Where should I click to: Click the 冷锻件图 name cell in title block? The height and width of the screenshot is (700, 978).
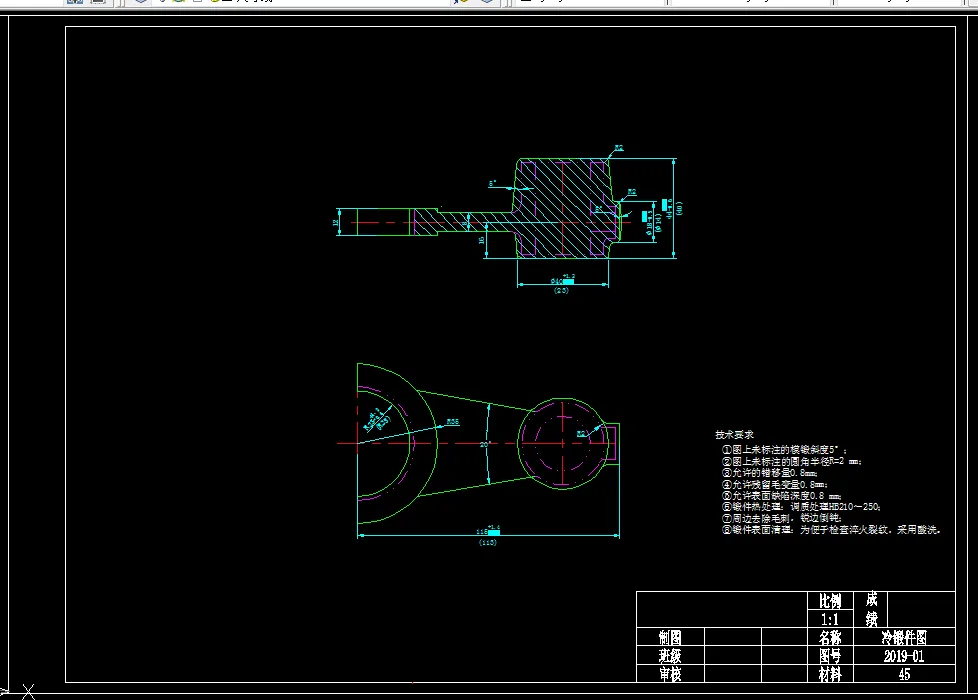coord(904,637)
